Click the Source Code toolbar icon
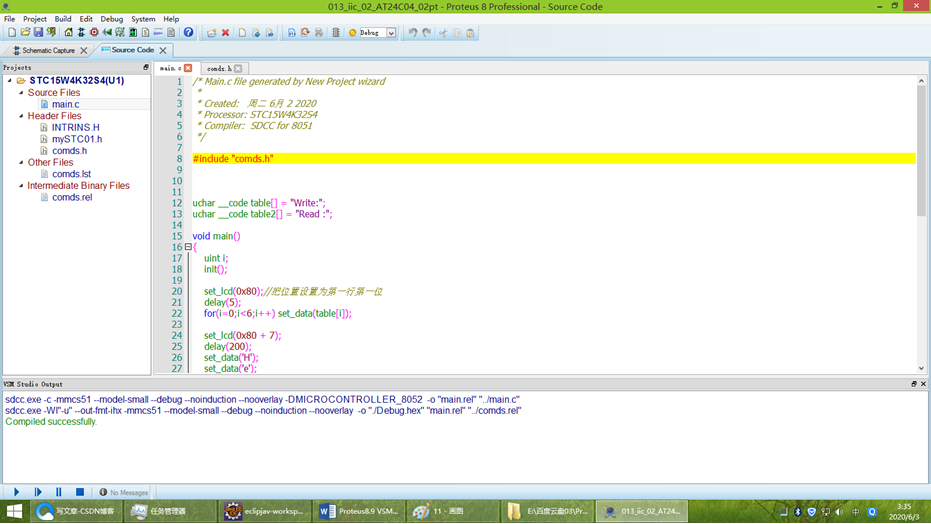The width and height of the screenshot is (931, 524). click(158, 33)
